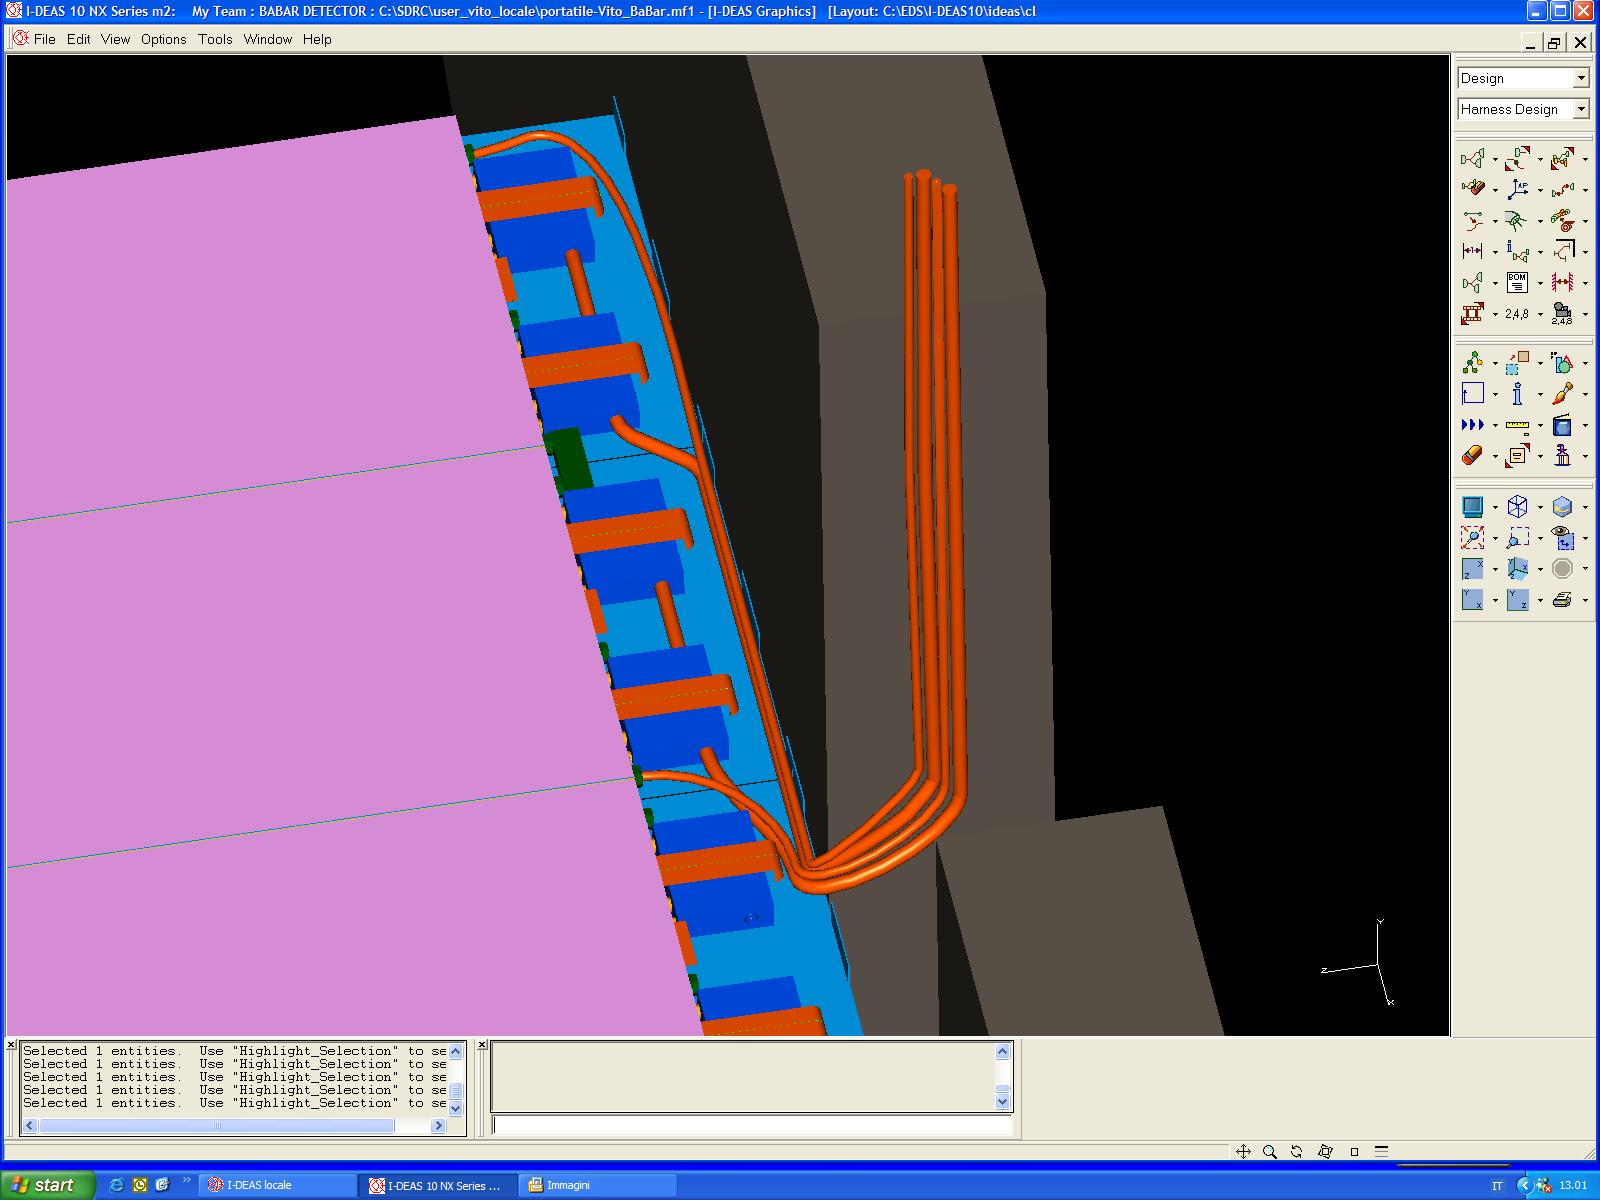This screenshot has width=1600, height=1200.
Task: Select the isometric XYZ cube view icon
Action: 1517,569
